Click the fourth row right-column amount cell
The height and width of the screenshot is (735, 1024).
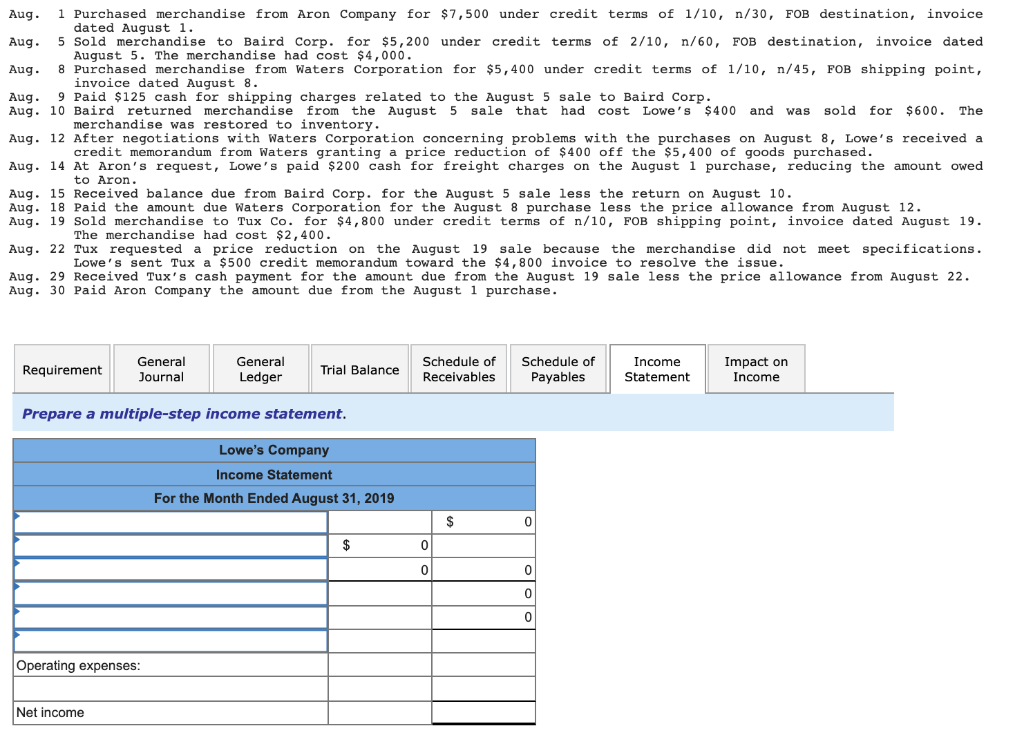click(484, 593)
